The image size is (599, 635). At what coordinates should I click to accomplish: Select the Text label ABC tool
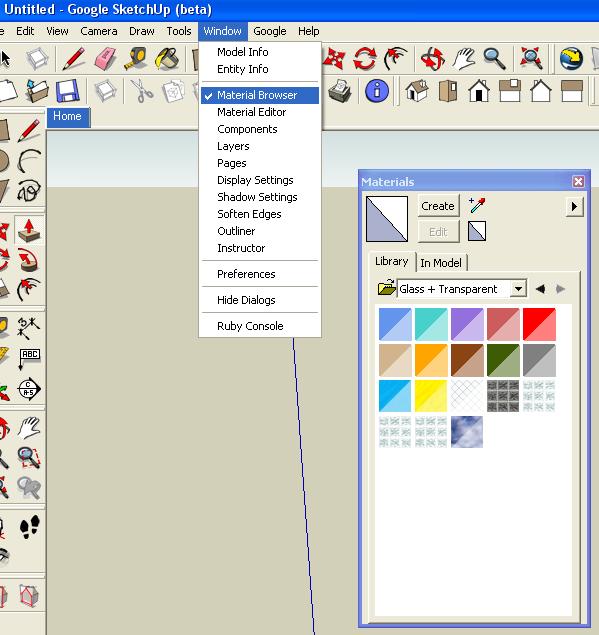30,359
